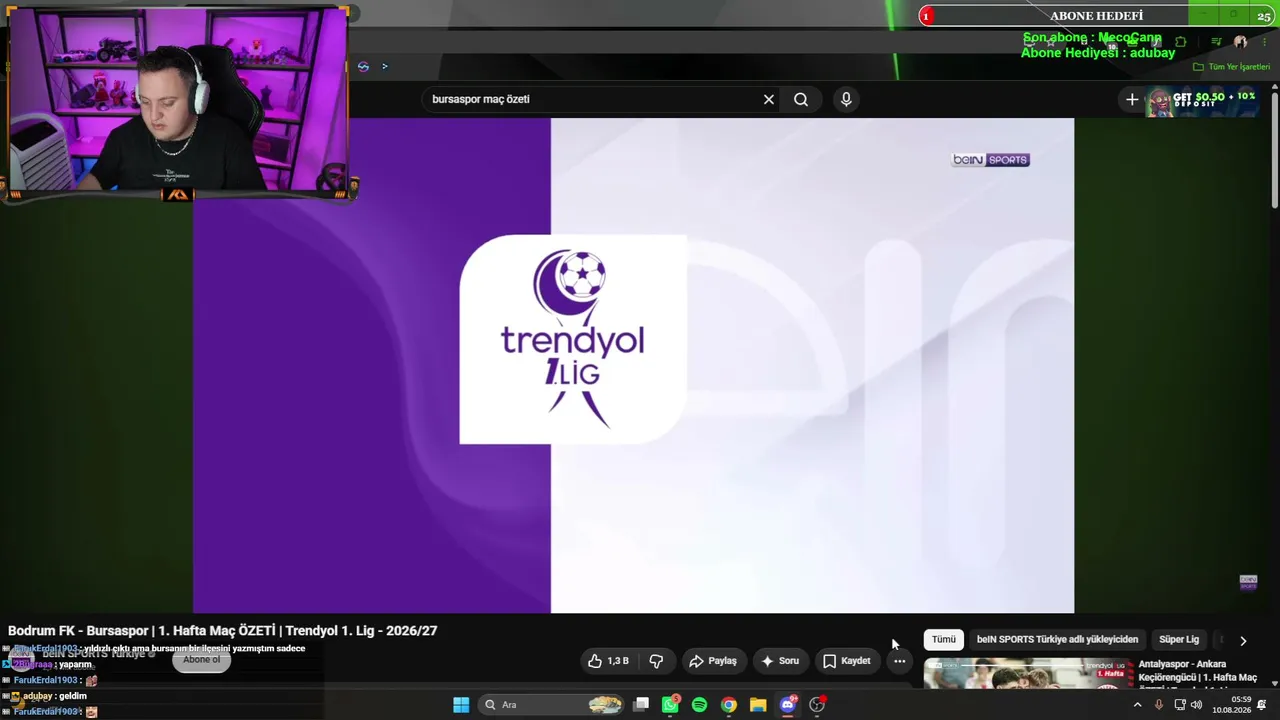Open the Antalyaspor - Ankara Keçiörengücü video thumbnail

pyautogui.click(x=1027, y=674)
